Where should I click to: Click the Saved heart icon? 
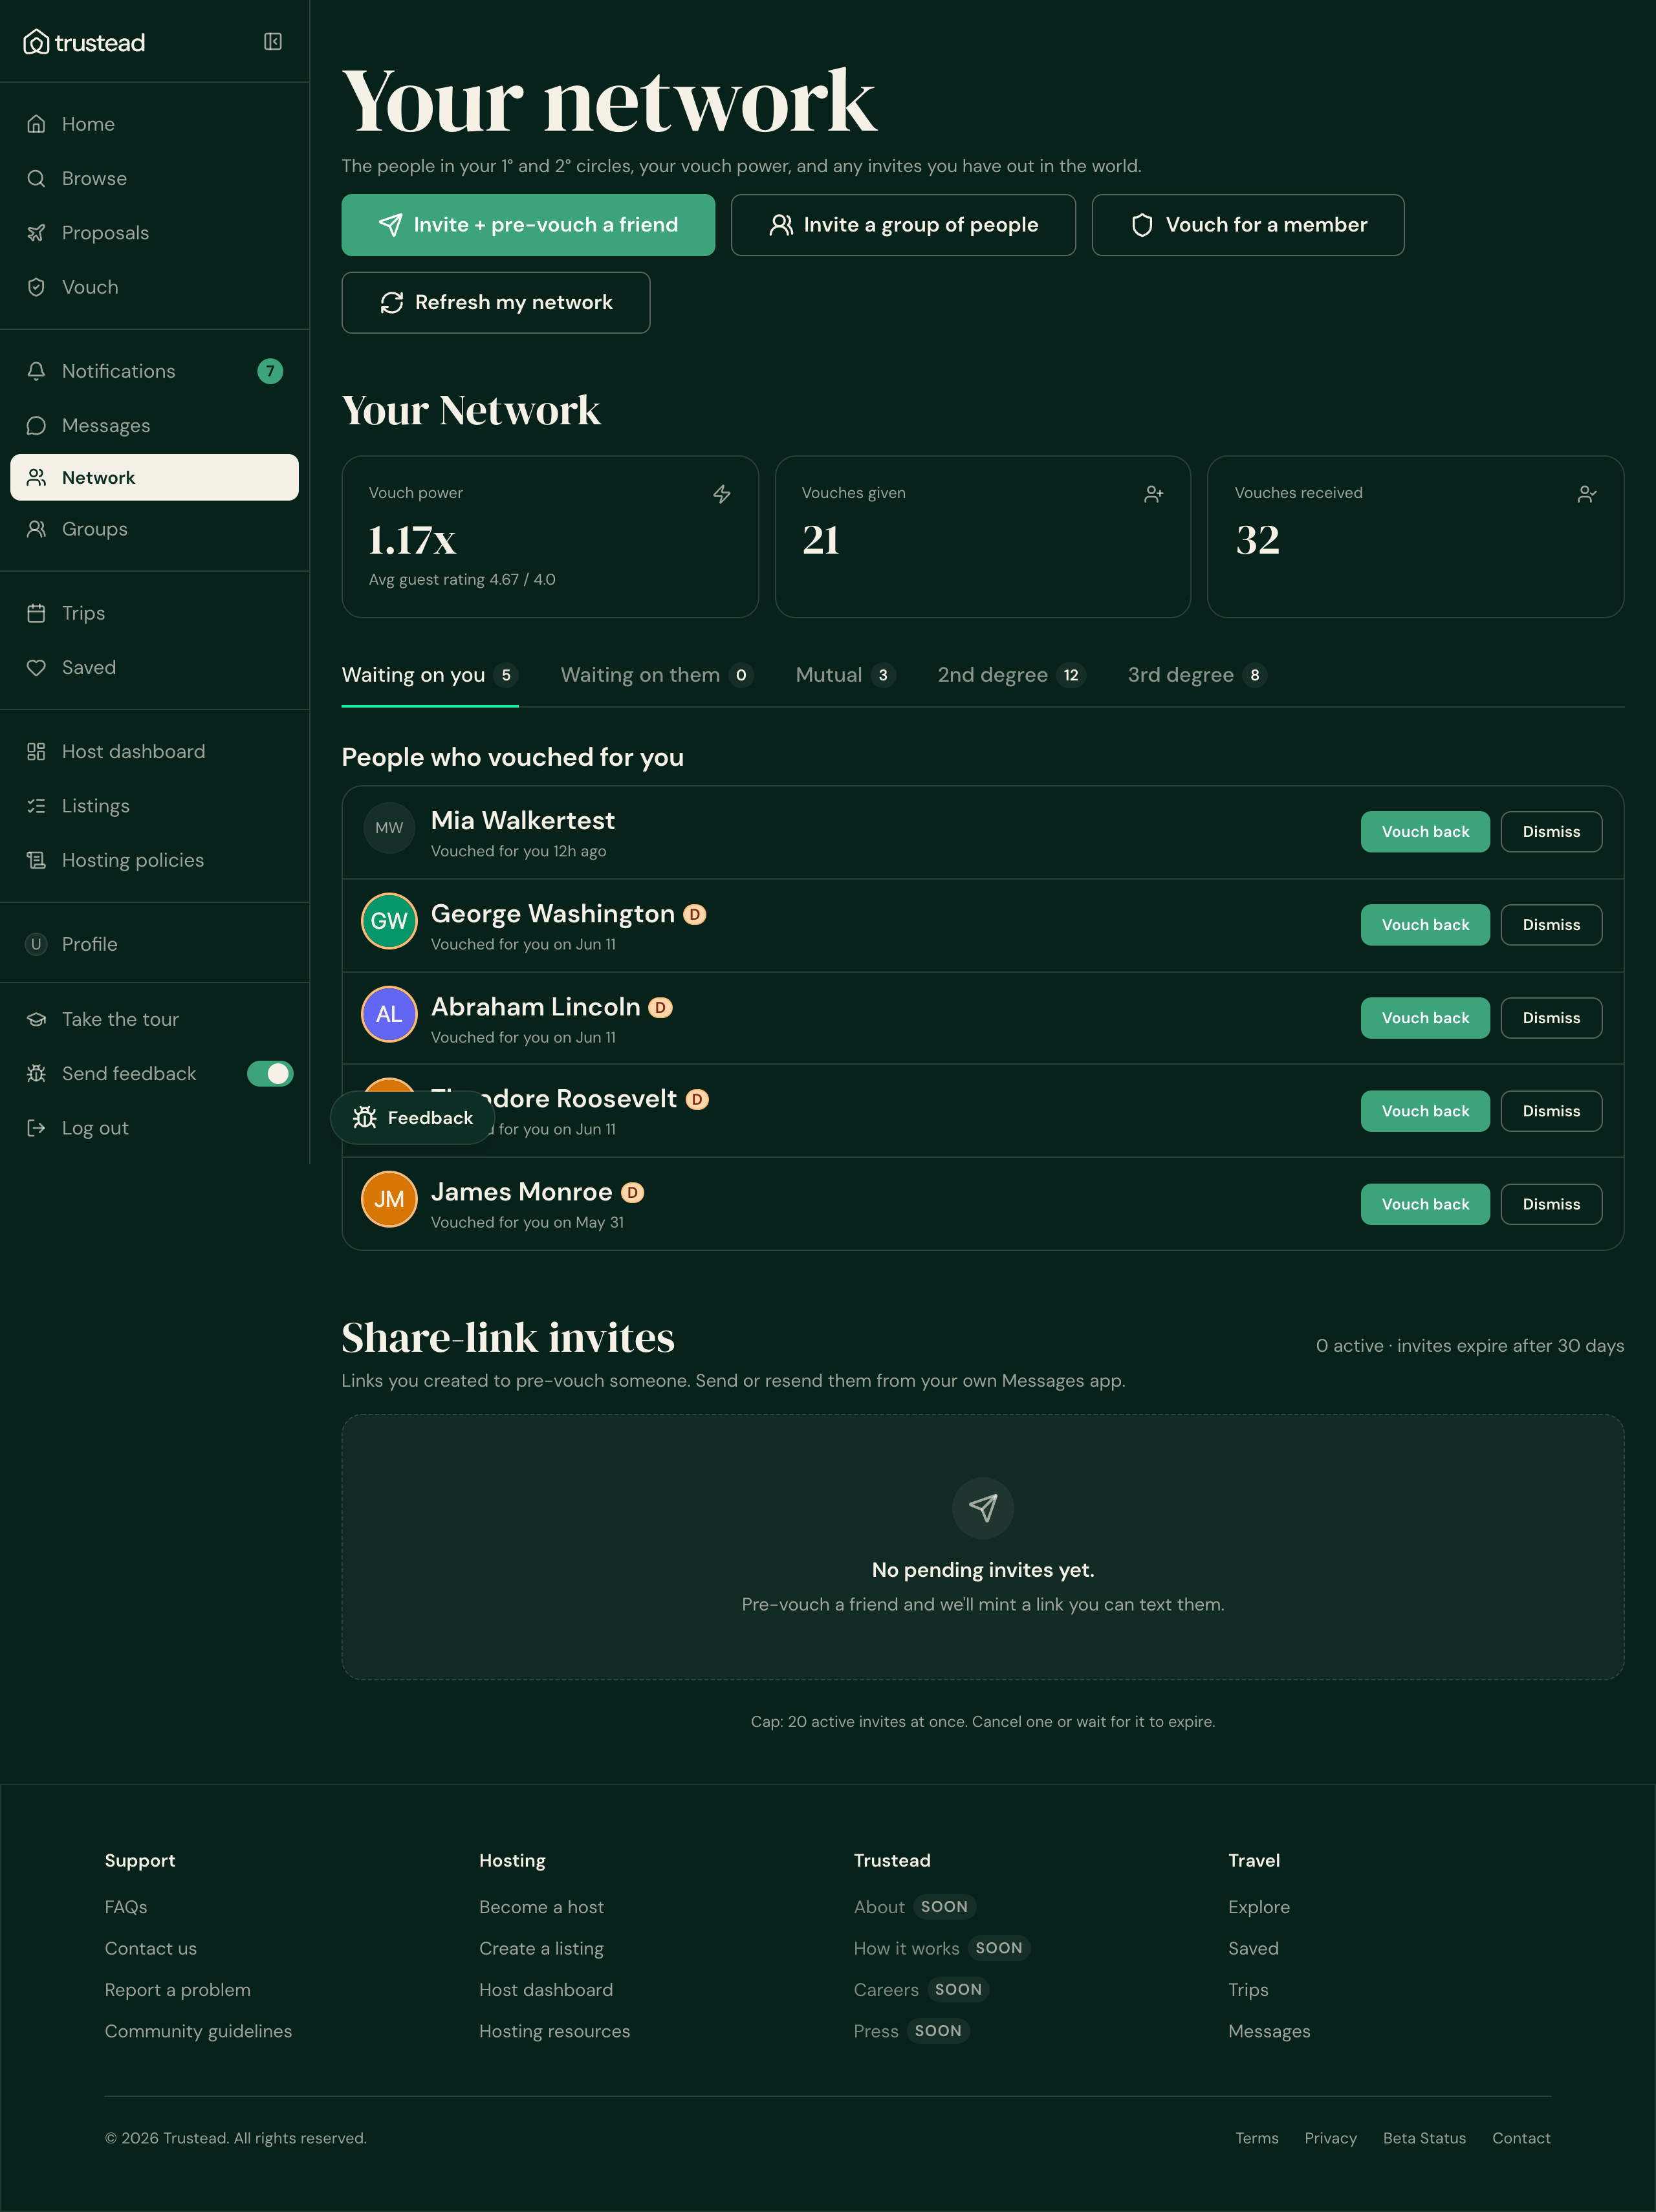pos(36,667)
